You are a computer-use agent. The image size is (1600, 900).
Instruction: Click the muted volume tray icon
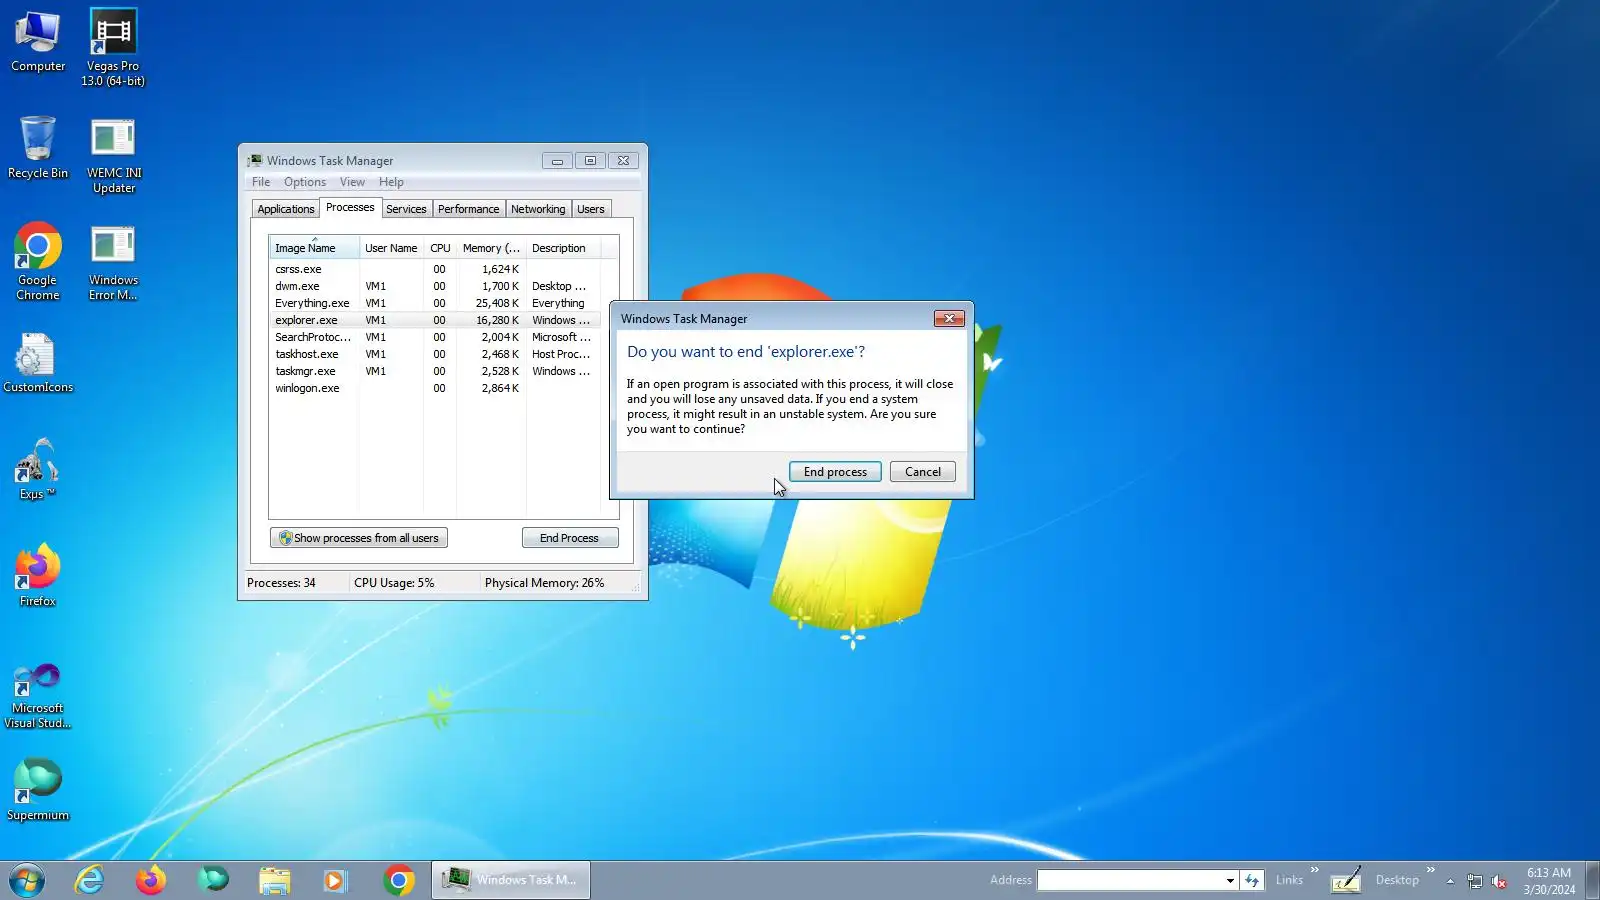pos(1499,881)
